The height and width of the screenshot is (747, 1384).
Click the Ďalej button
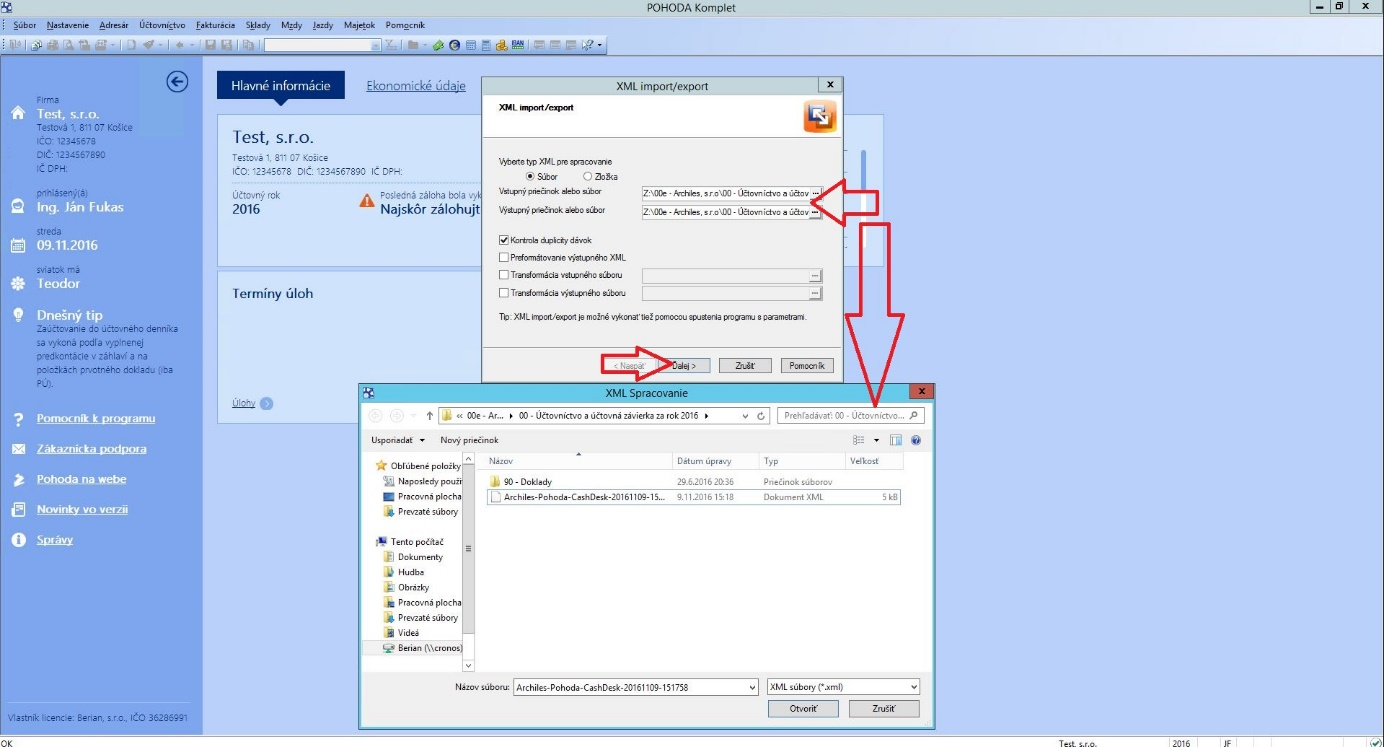point(684,366)
